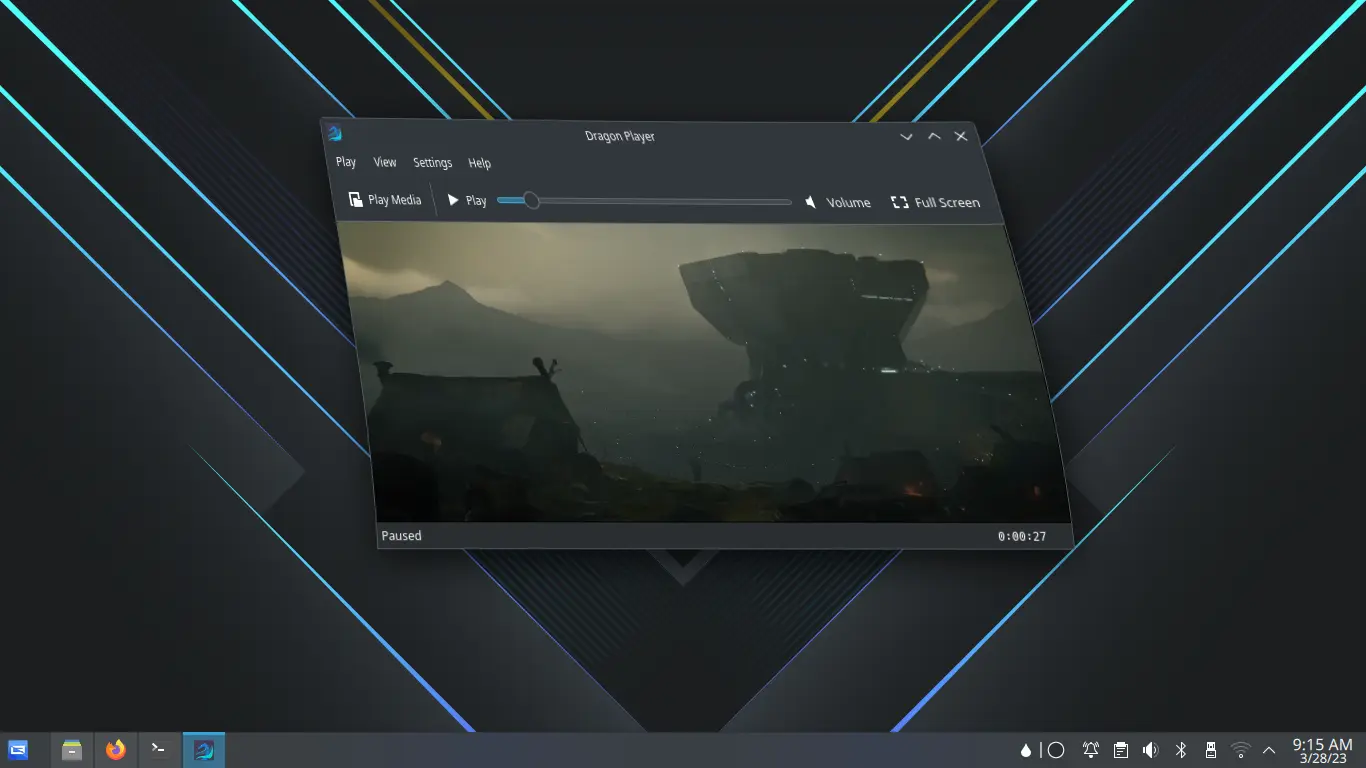
Task: Click the Dragon Player taskbar entry
Action: point(204,750)
